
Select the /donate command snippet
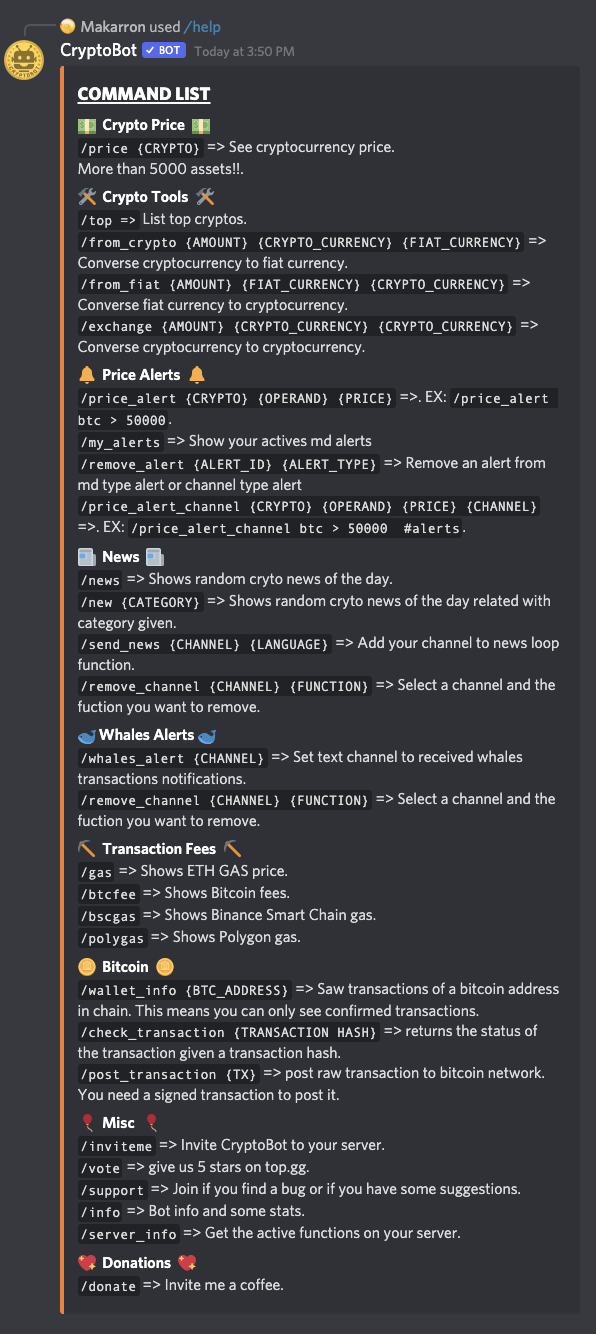tap(108, 1286)
